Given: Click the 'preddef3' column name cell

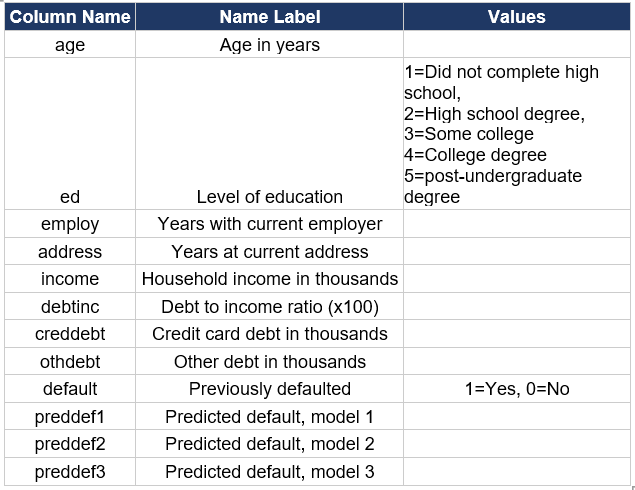Looking at the screenshot, I should (70, 472).
